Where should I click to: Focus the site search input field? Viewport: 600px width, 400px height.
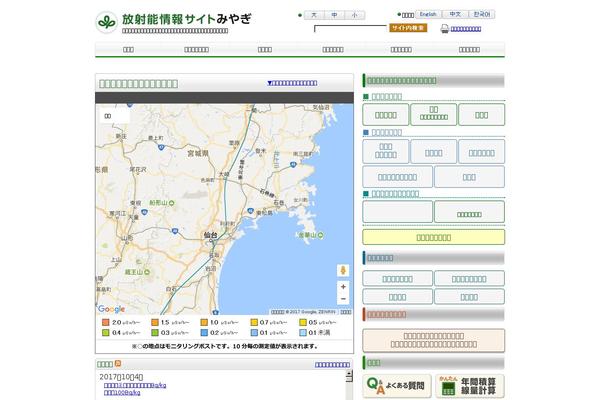(x=350, y=28)
